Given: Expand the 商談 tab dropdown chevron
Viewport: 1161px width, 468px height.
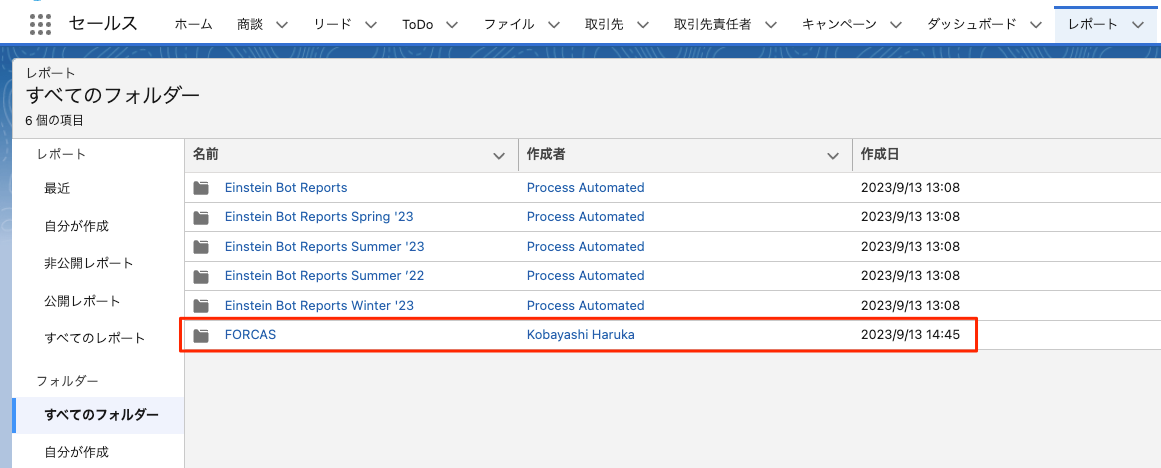Looking at the screenshot, I should click(281, 25).
